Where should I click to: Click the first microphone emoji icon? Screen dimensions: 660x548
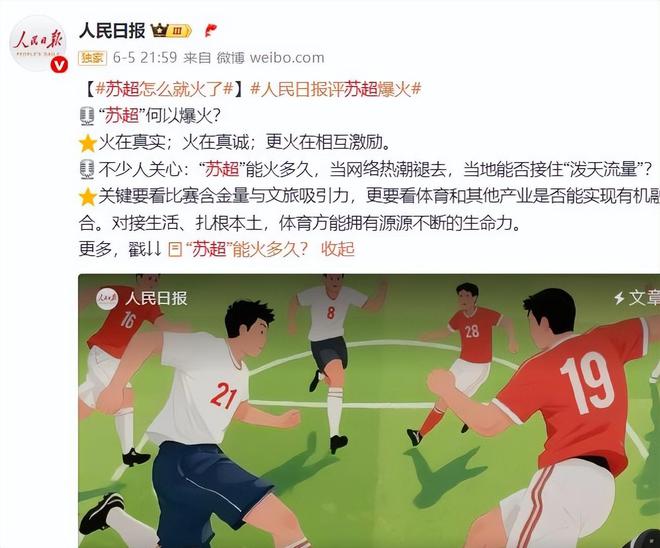coord(87,116)
